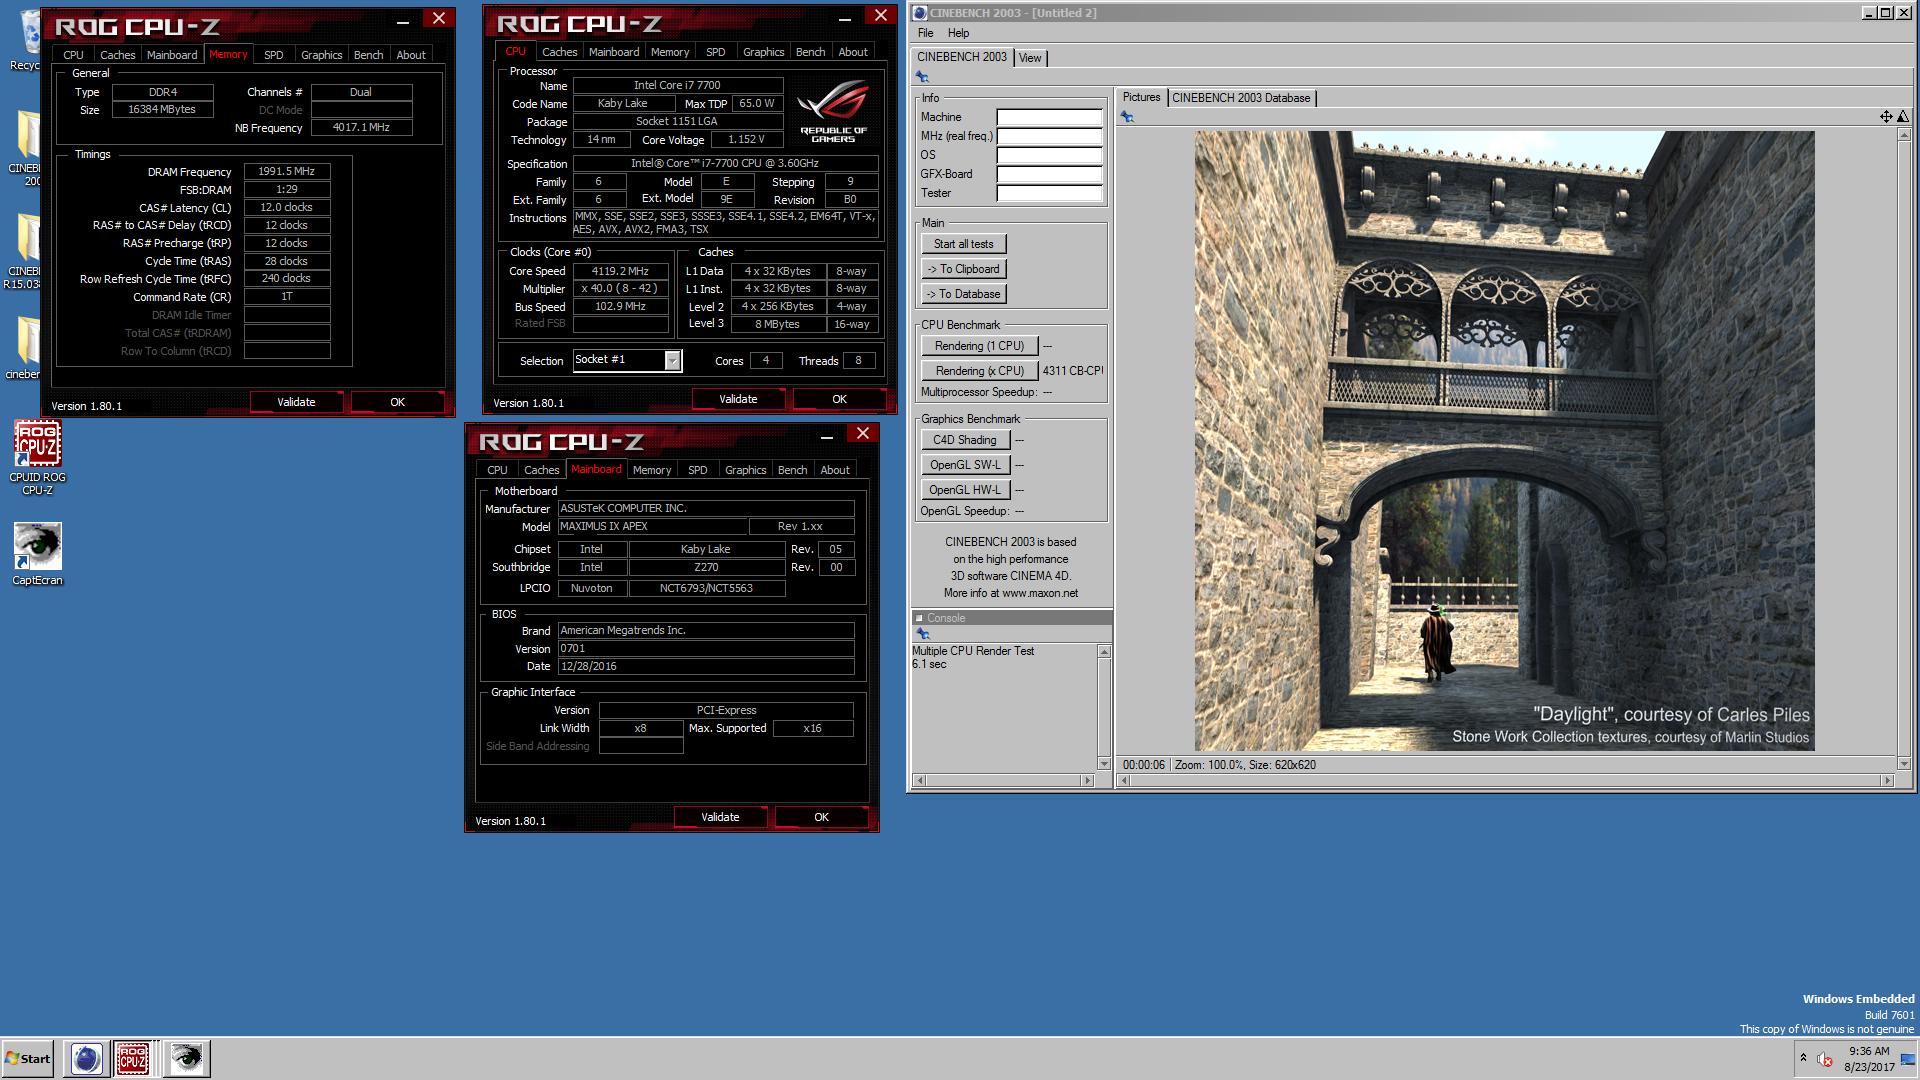
Task: Click the muted volume tray icon
Action: tap(1825, 1059)
